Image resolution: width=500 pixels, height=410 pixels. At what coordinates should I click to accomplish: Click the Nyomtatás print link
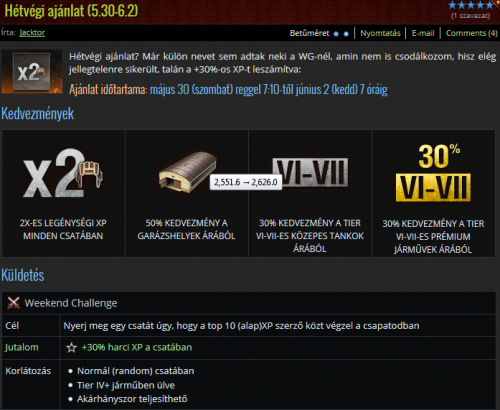pyautogui.click(x=380, y=33)
